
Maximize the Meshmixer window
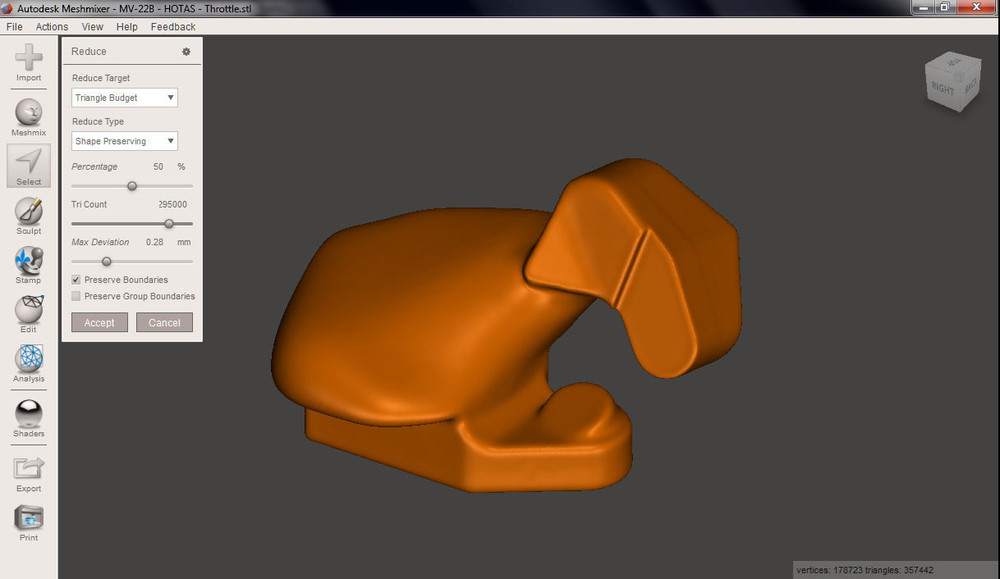pos(945,8)
